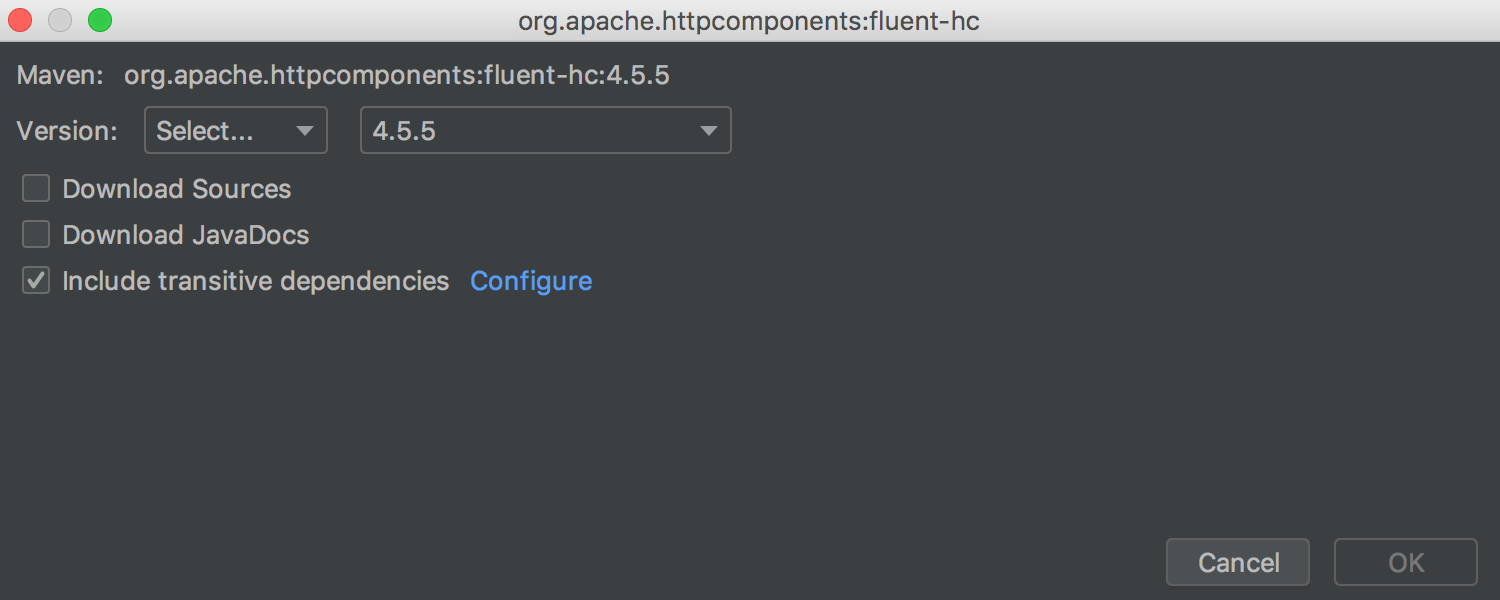This screenshot has height=600, width=1500.
Task: Open the Configure transitive dependencies link
Action: point(531,281)
